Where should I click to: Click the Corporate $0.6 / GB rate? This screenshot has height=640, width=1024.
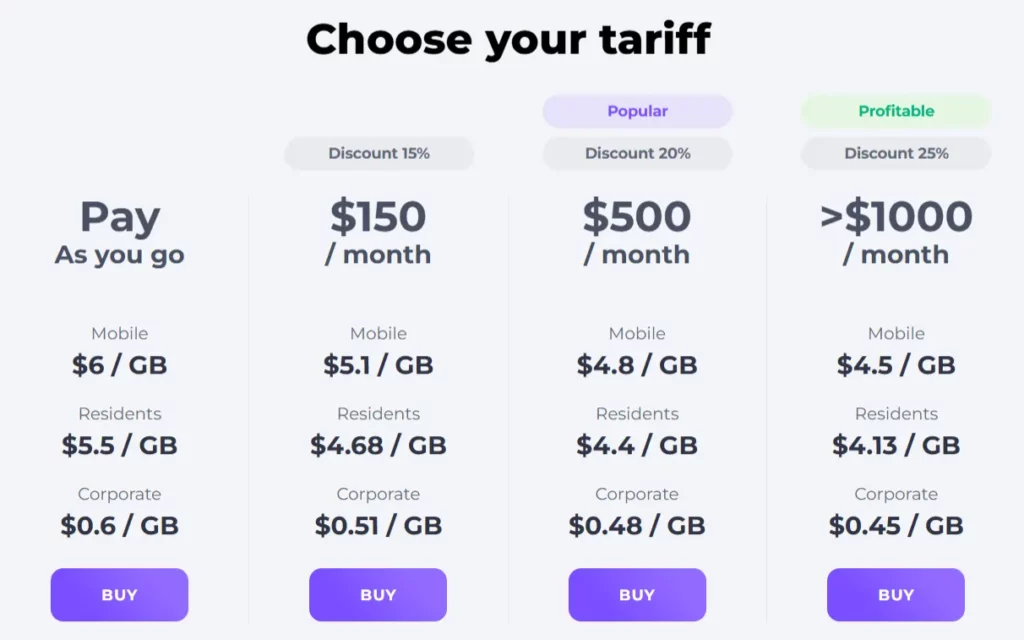[119, 525]
